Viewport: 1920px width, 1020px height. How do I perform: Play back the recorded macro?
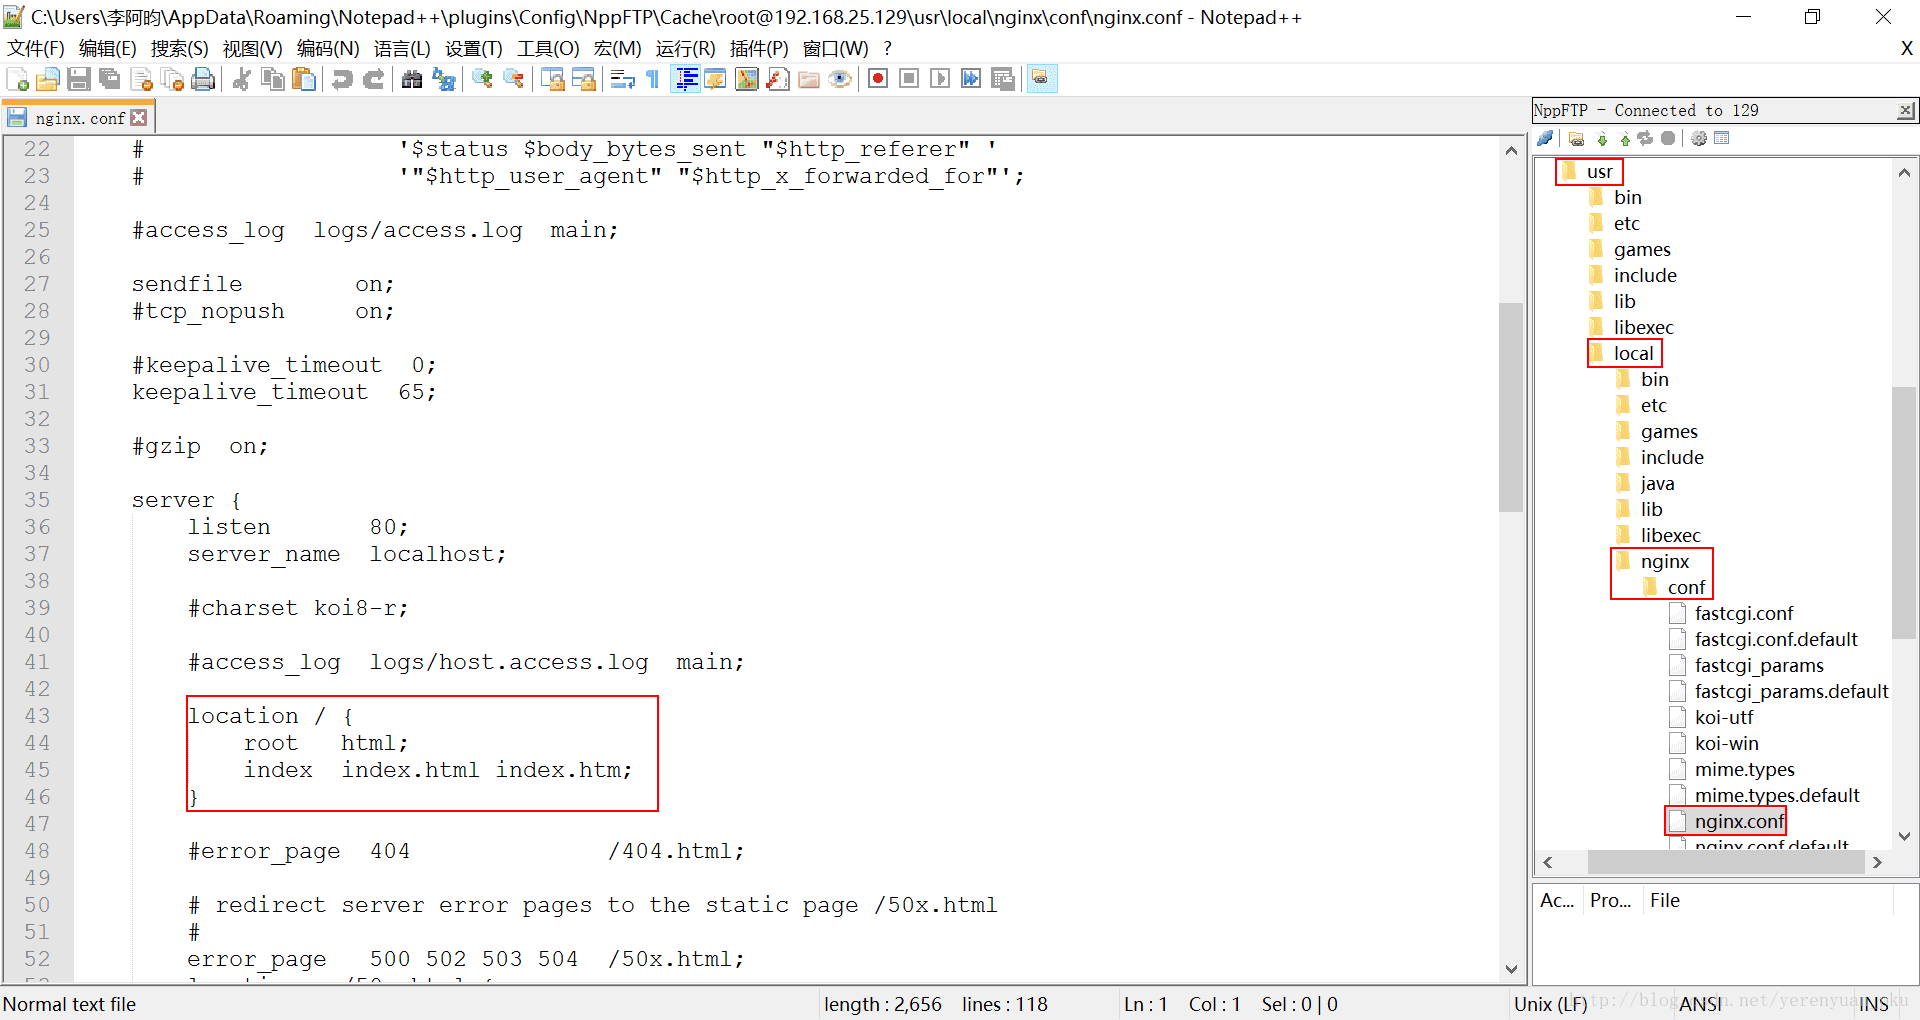click(x=940, y=79)
